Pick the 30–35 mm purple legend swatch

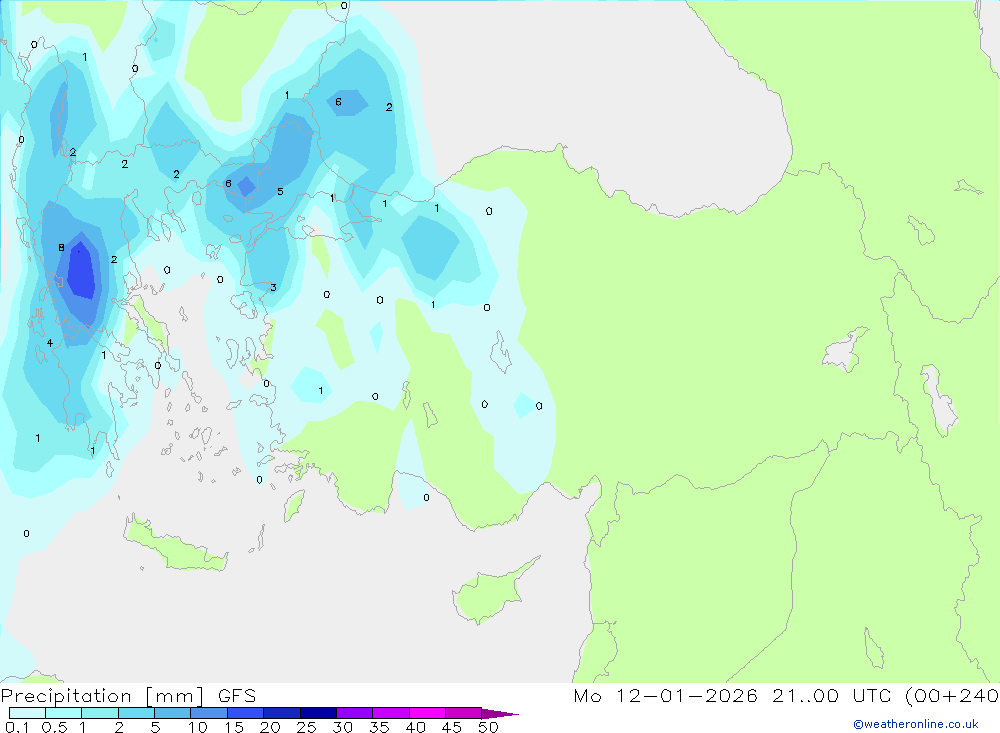354,713
